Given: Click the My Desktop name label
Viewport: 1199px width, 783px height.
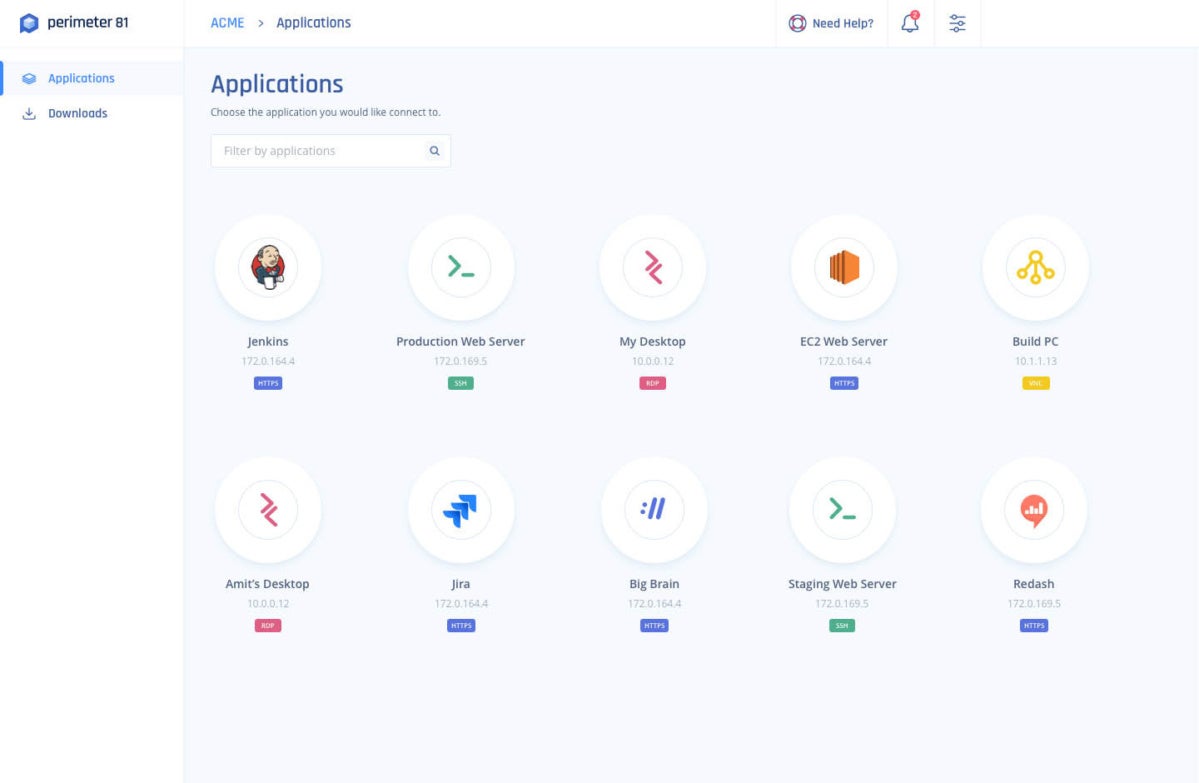Looking at the screenshot, I should pyautogui.click(x=652, y=342).
